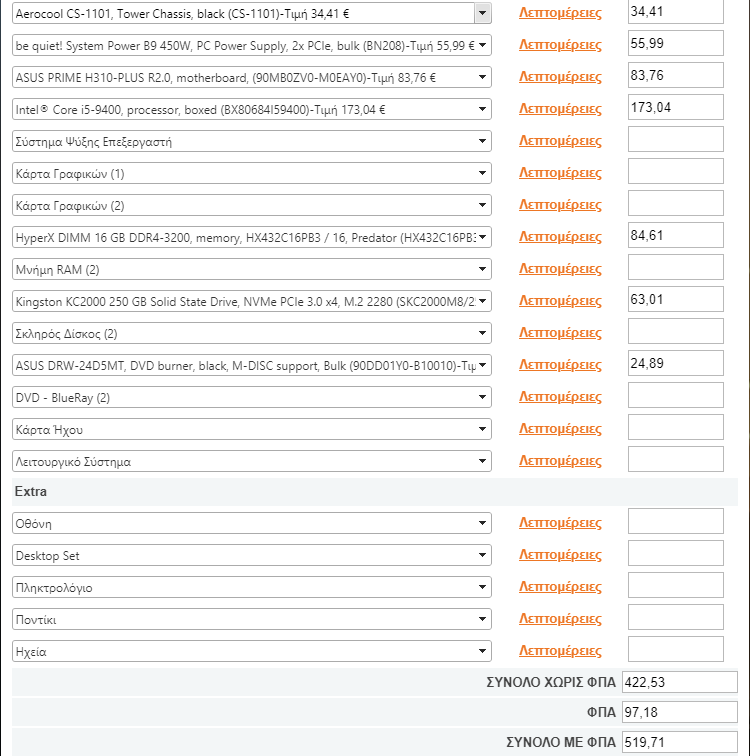The width and height of the screenshot is (750, 756).
Task: Click Λεπτομέρειες link for Κάρτα Ήχου
Action: 560,429
